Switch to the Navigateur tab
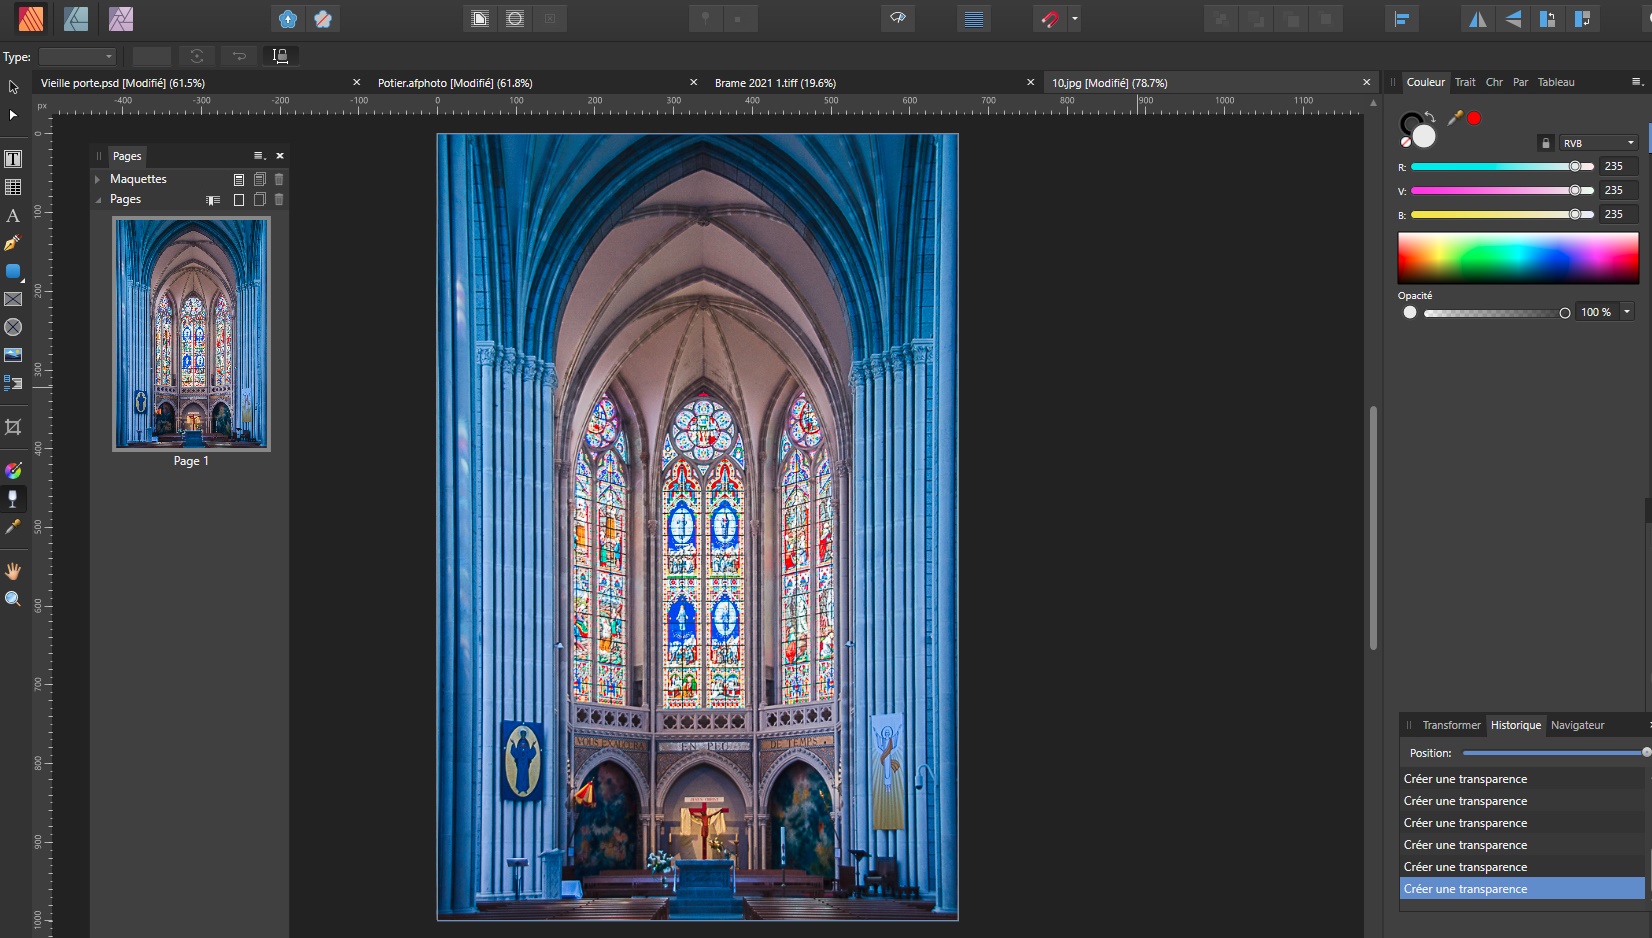The image size is (1652, 938). click(1577, 725)
